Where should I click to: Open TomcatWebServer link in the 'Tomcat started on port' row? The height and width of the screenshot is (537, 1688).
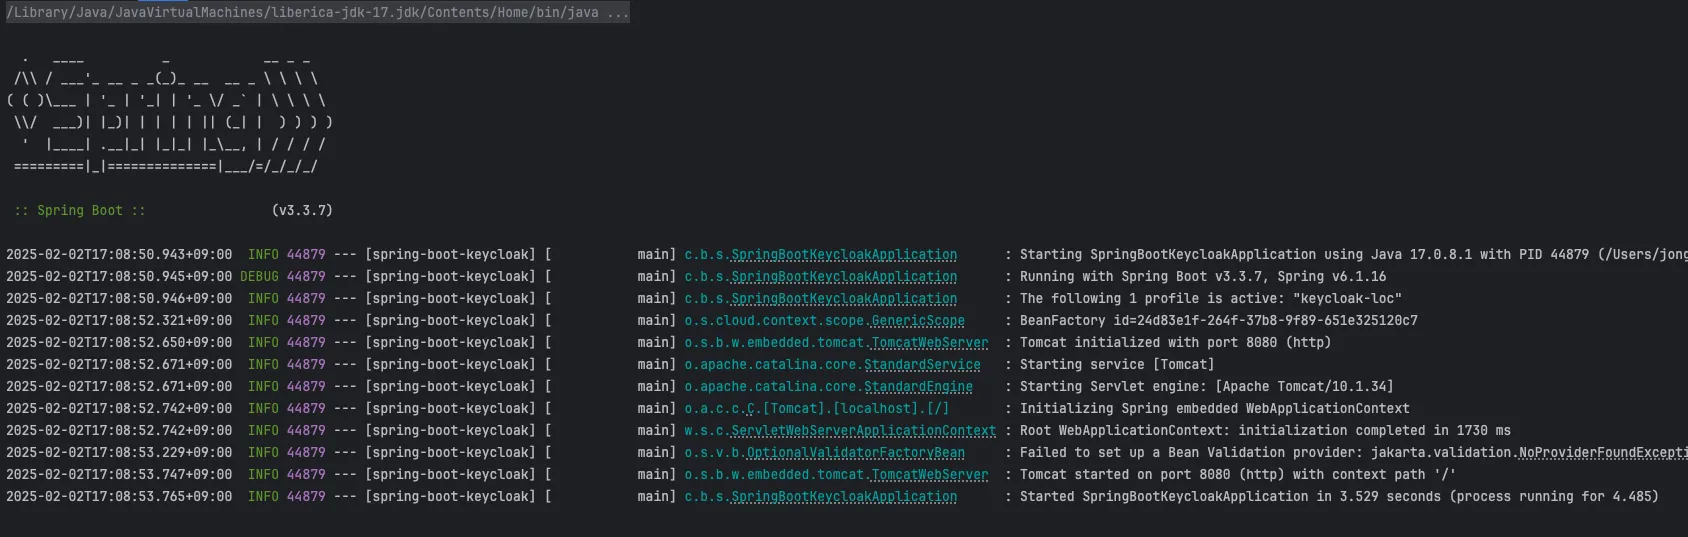coord(930,475)
